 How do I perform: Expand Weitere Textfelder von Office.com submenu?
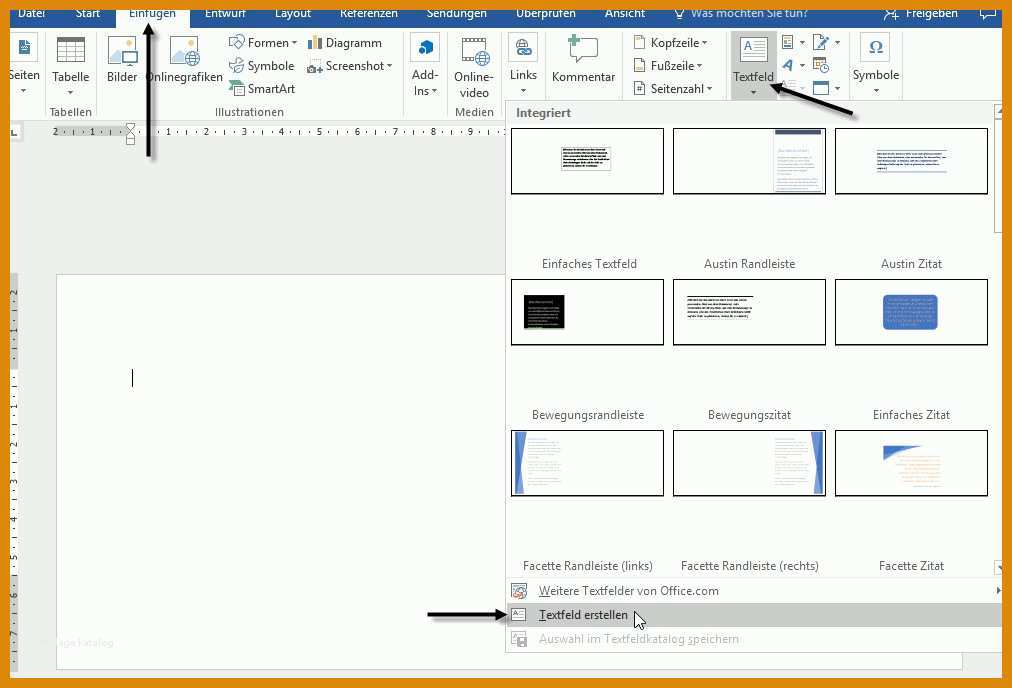tap(998, 591)
